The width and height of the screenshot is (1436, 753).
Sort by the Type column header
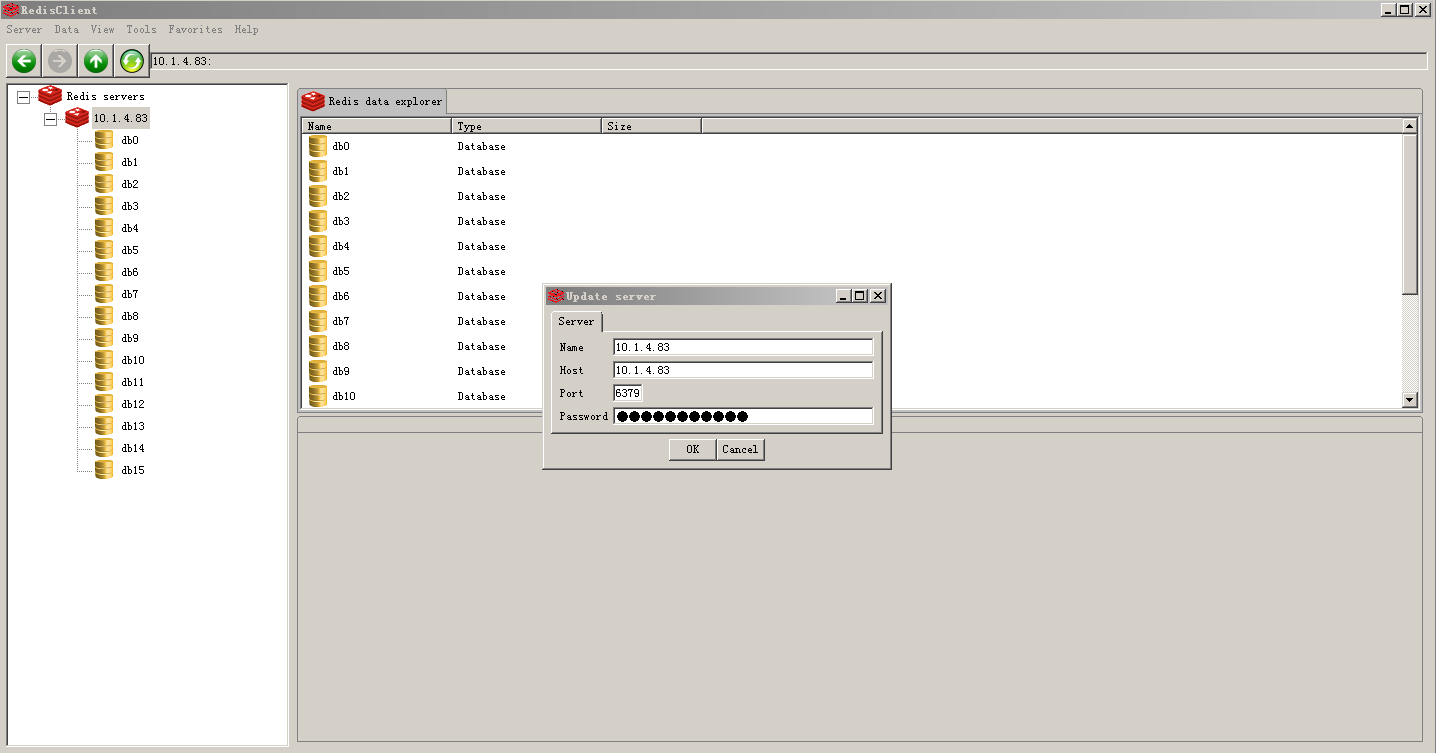point(526,126)
